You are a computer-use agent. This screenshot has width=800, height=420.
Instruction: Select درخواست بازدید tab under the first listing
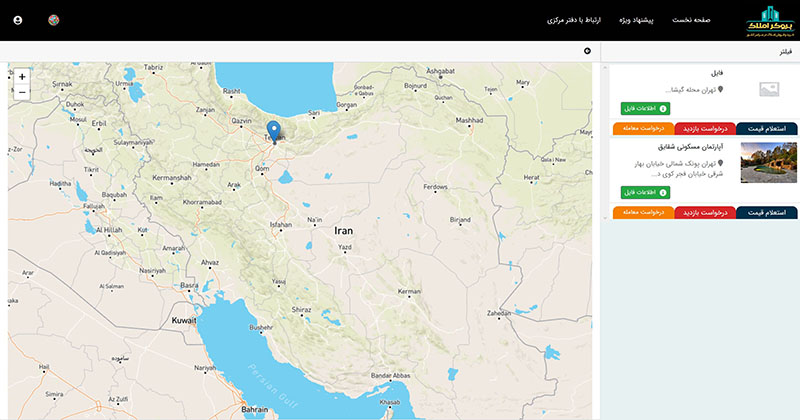coord(705,128)
